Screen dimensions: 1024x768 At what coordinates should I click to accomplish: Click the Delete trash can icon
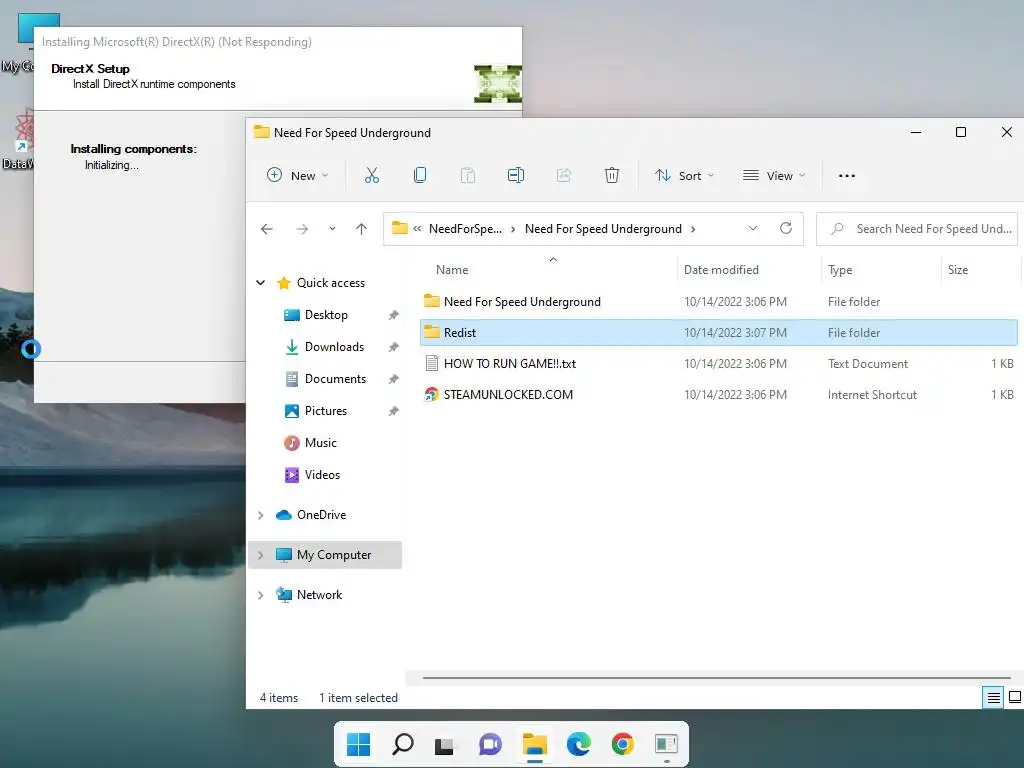(612, 175)
